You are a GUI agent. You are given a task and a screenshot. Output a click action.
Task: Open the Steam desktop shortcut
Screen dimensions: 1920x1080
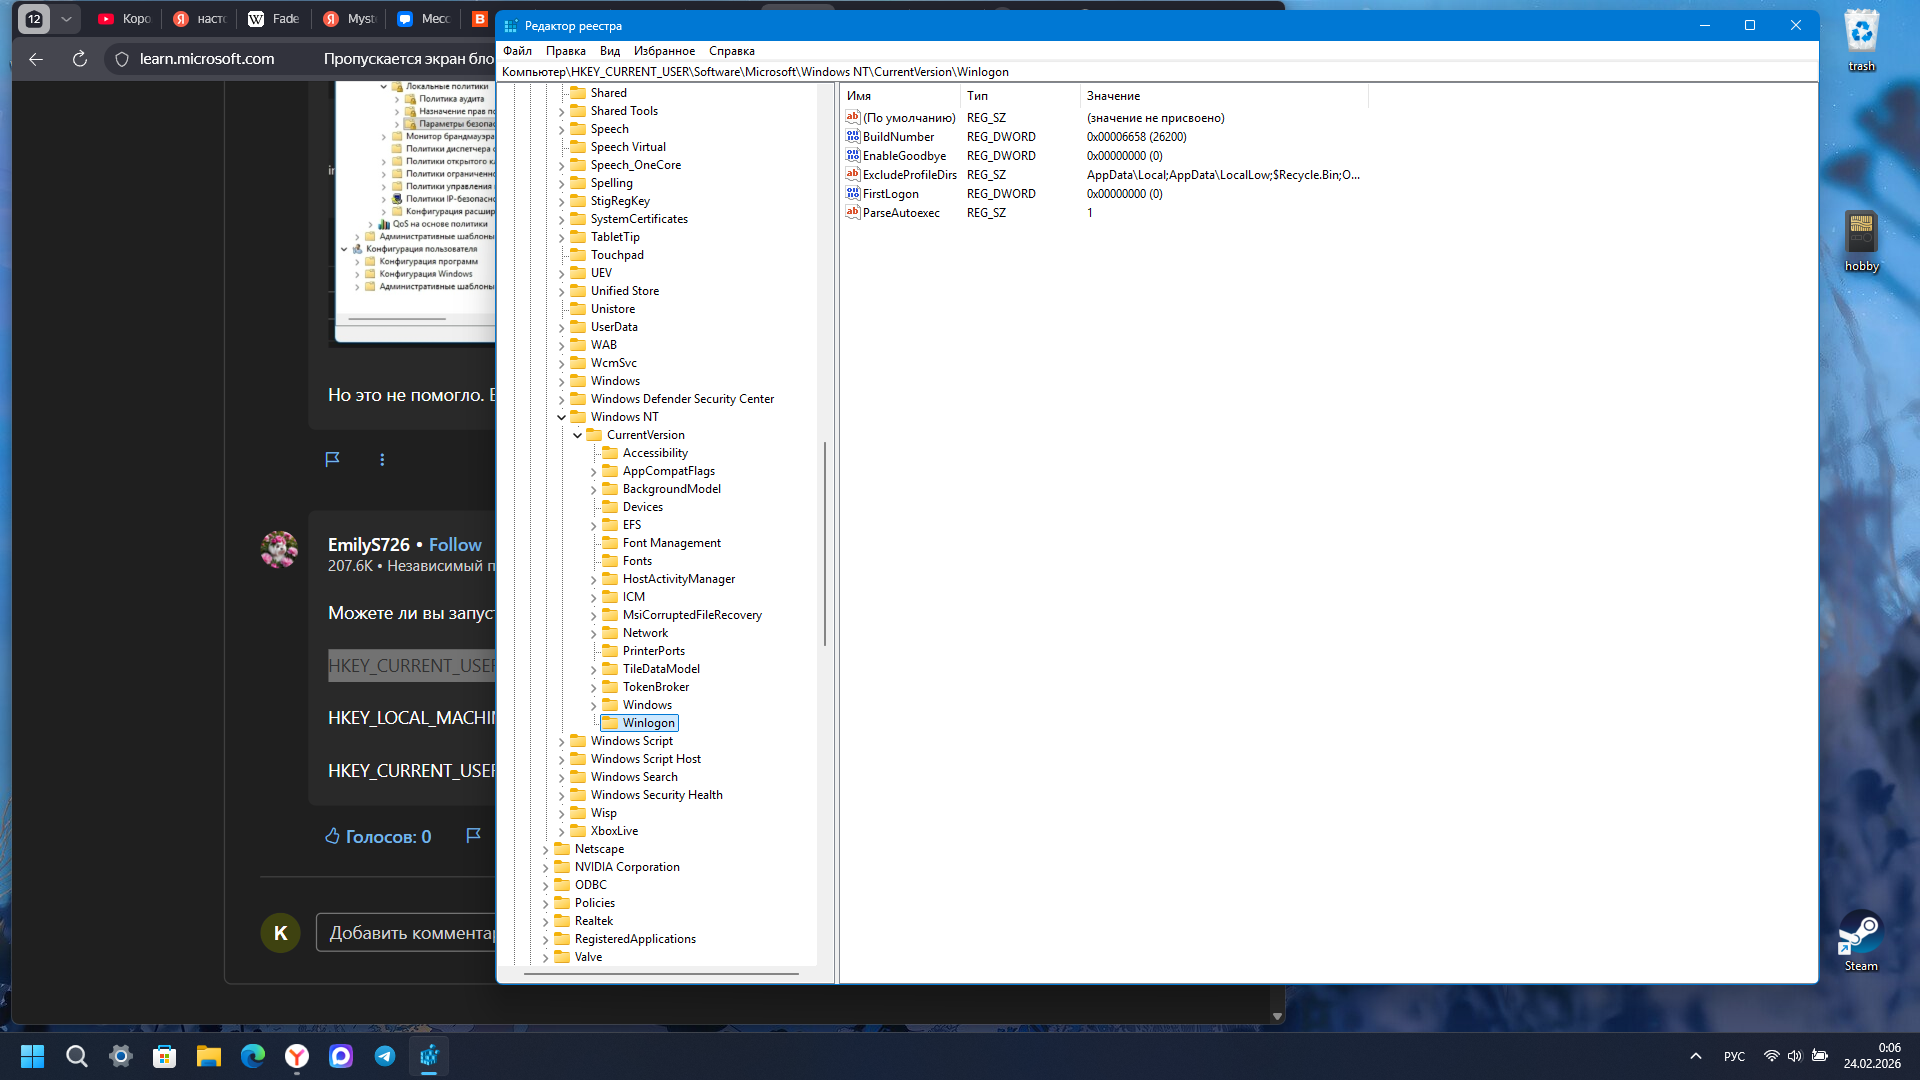(1861, 940)
